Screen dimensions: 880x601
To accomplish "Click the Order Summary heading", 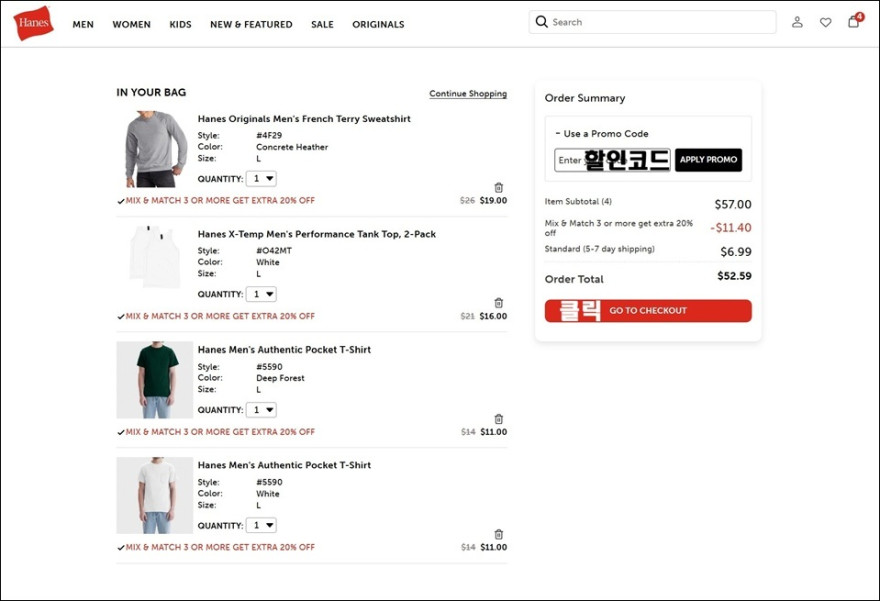I will 585,98.
